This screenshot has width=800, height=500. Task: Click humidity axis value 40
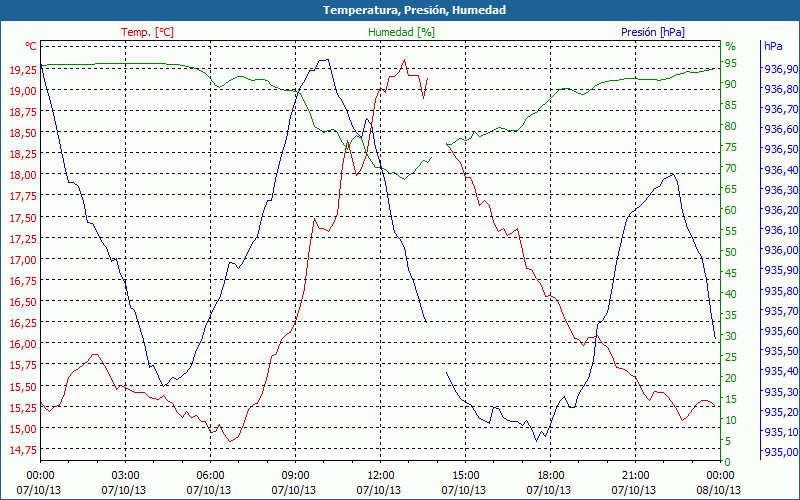click(731, 294)
